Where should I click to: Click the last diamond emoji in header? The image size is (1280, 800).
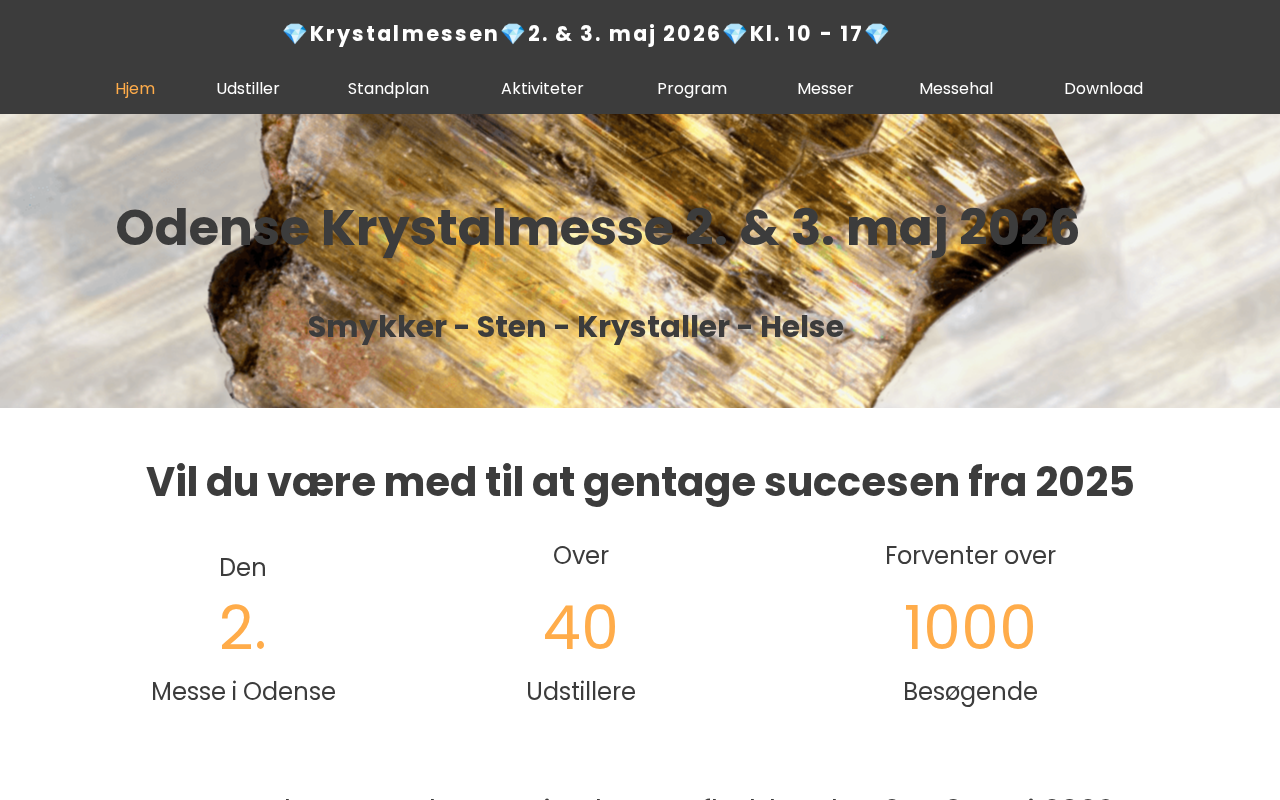tap(877, 34)
